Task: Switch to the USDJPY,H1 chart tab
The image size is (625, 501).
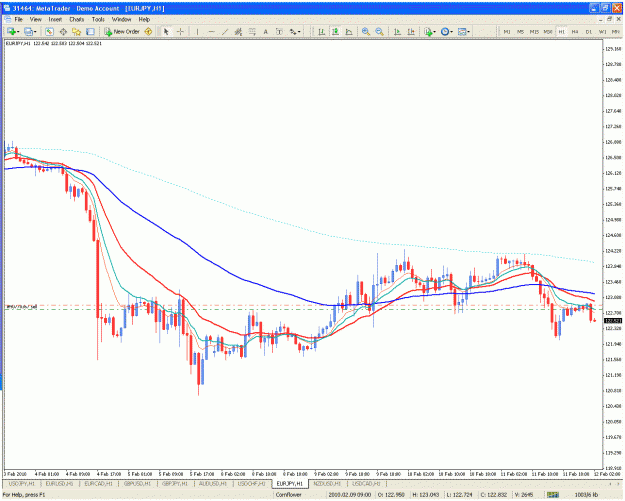Action: [22, 483]
